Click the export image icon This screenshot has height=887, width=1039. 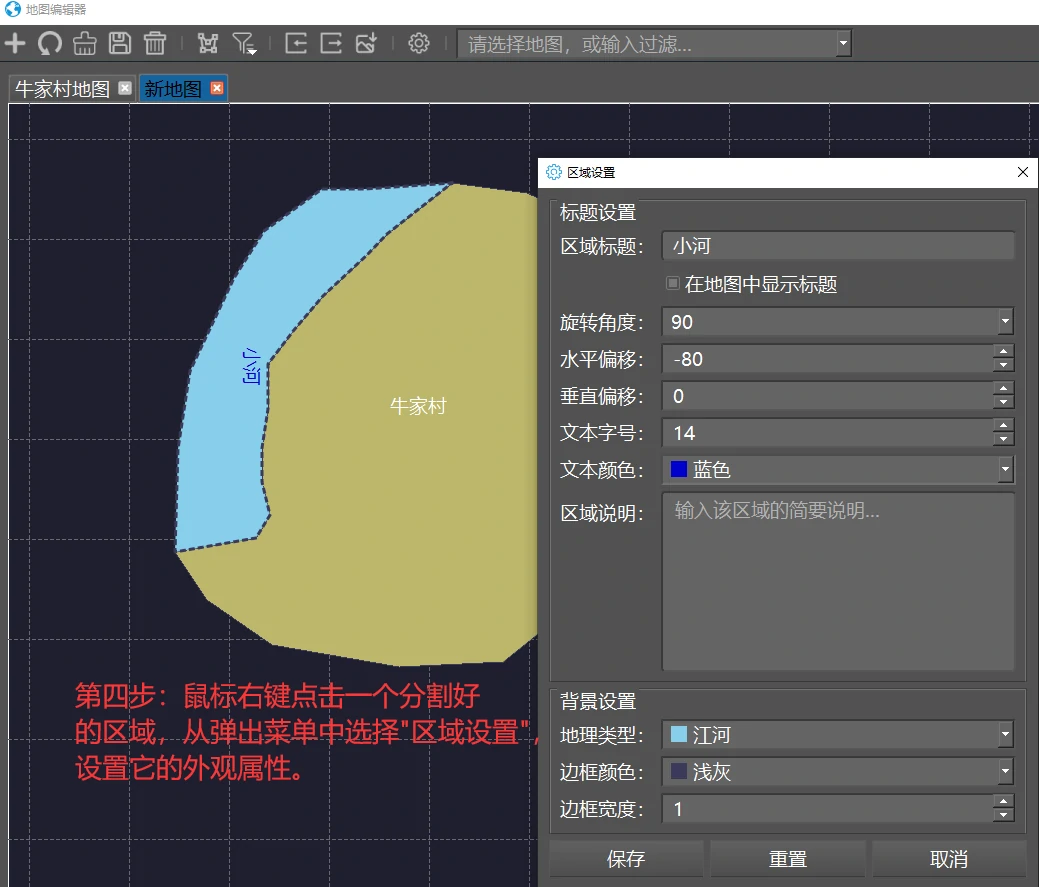[366, 44]
